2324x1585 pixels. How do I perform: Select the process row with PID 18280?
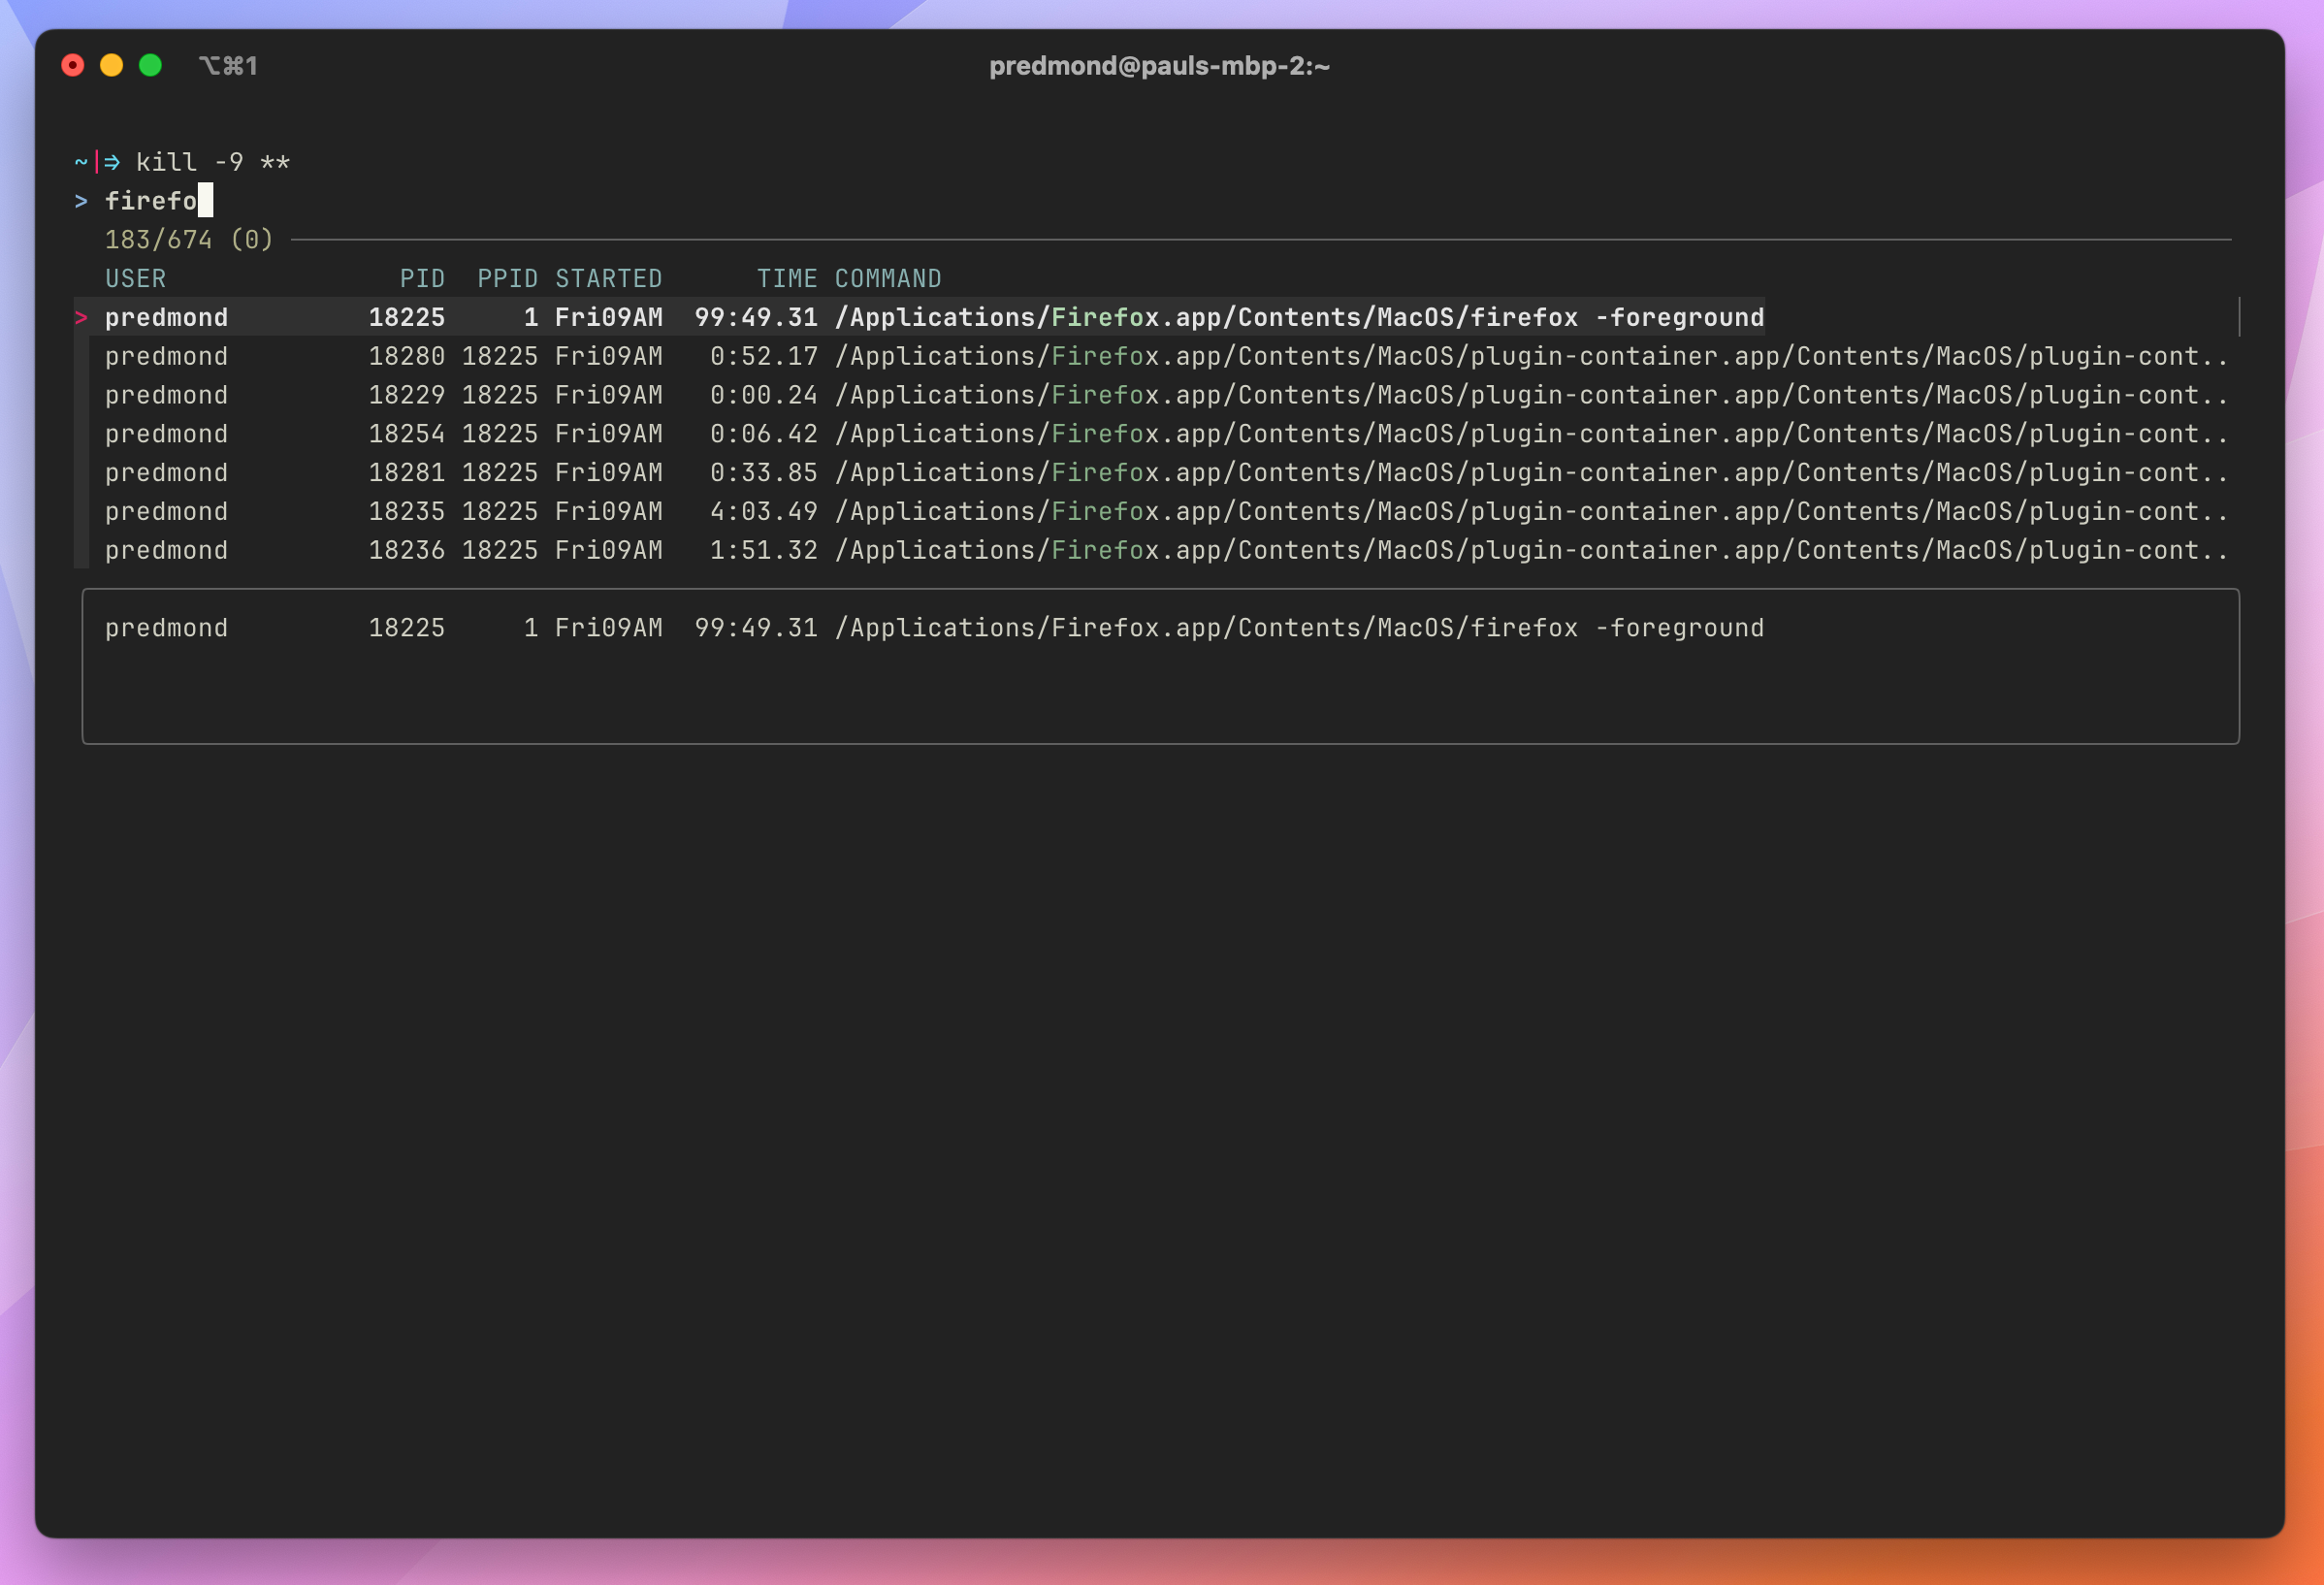coord(1167,356)
